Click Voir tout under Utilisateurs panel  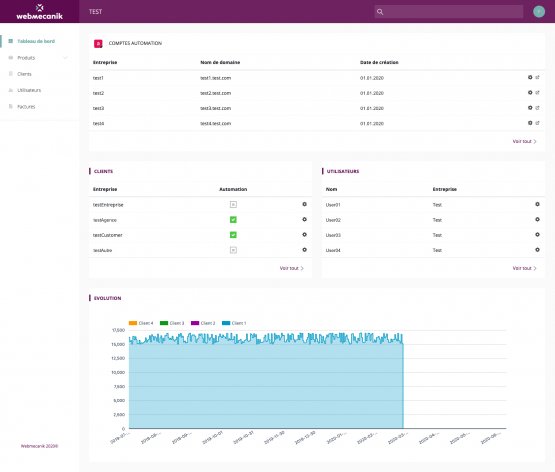click(524, 268)
